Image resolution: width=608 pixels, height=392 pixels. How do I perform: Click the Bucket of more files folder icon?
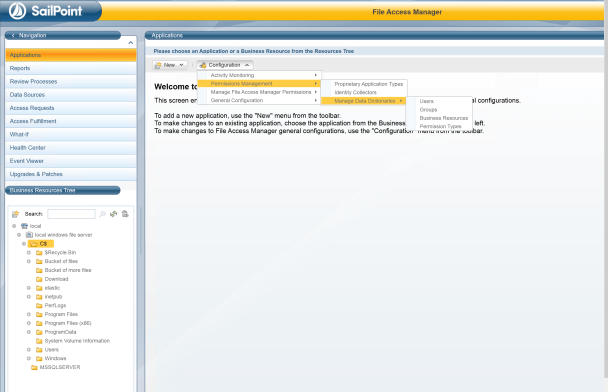(39, 270)
